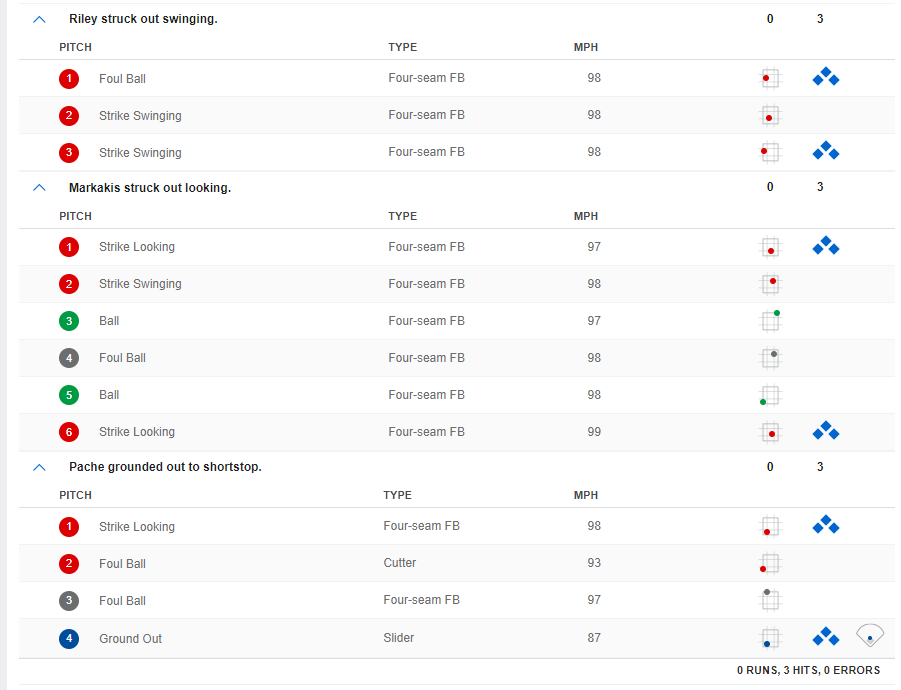Click the strike zone icon for Riley's first pitch

[x=769, y=78]
